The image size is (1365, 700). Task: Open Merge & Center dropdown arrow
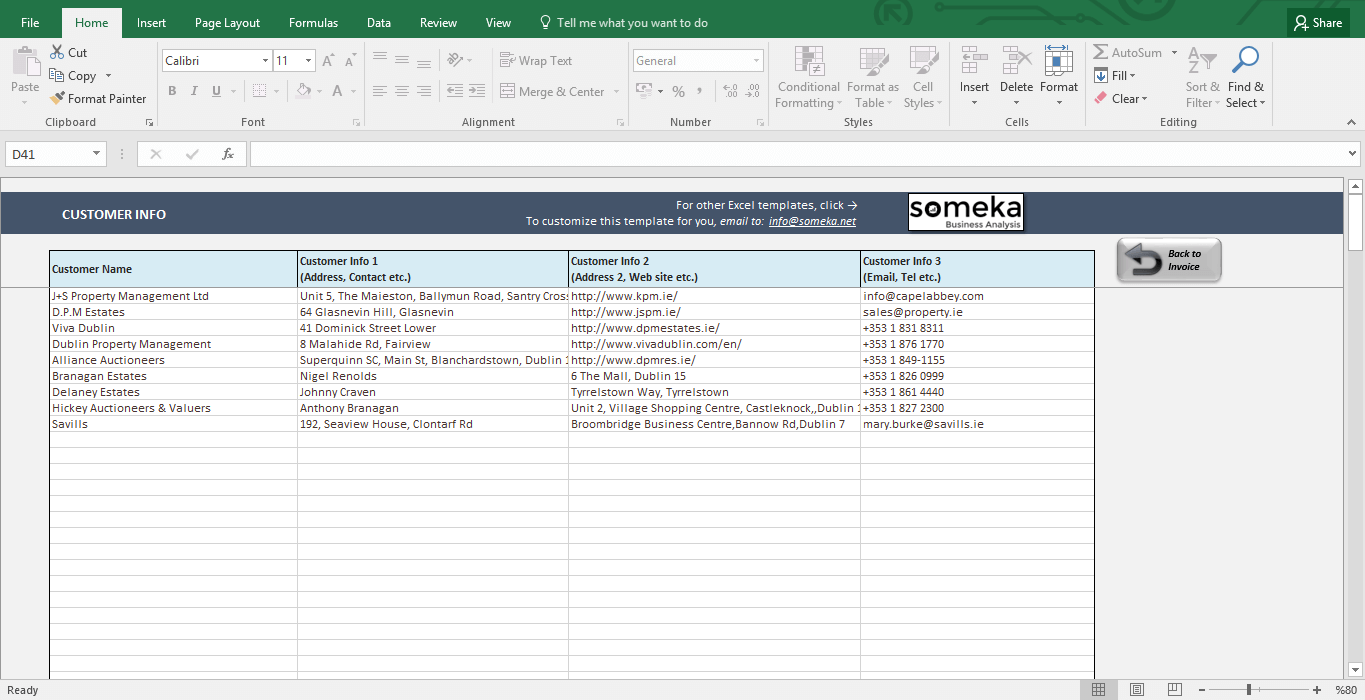tap(616, 91)
